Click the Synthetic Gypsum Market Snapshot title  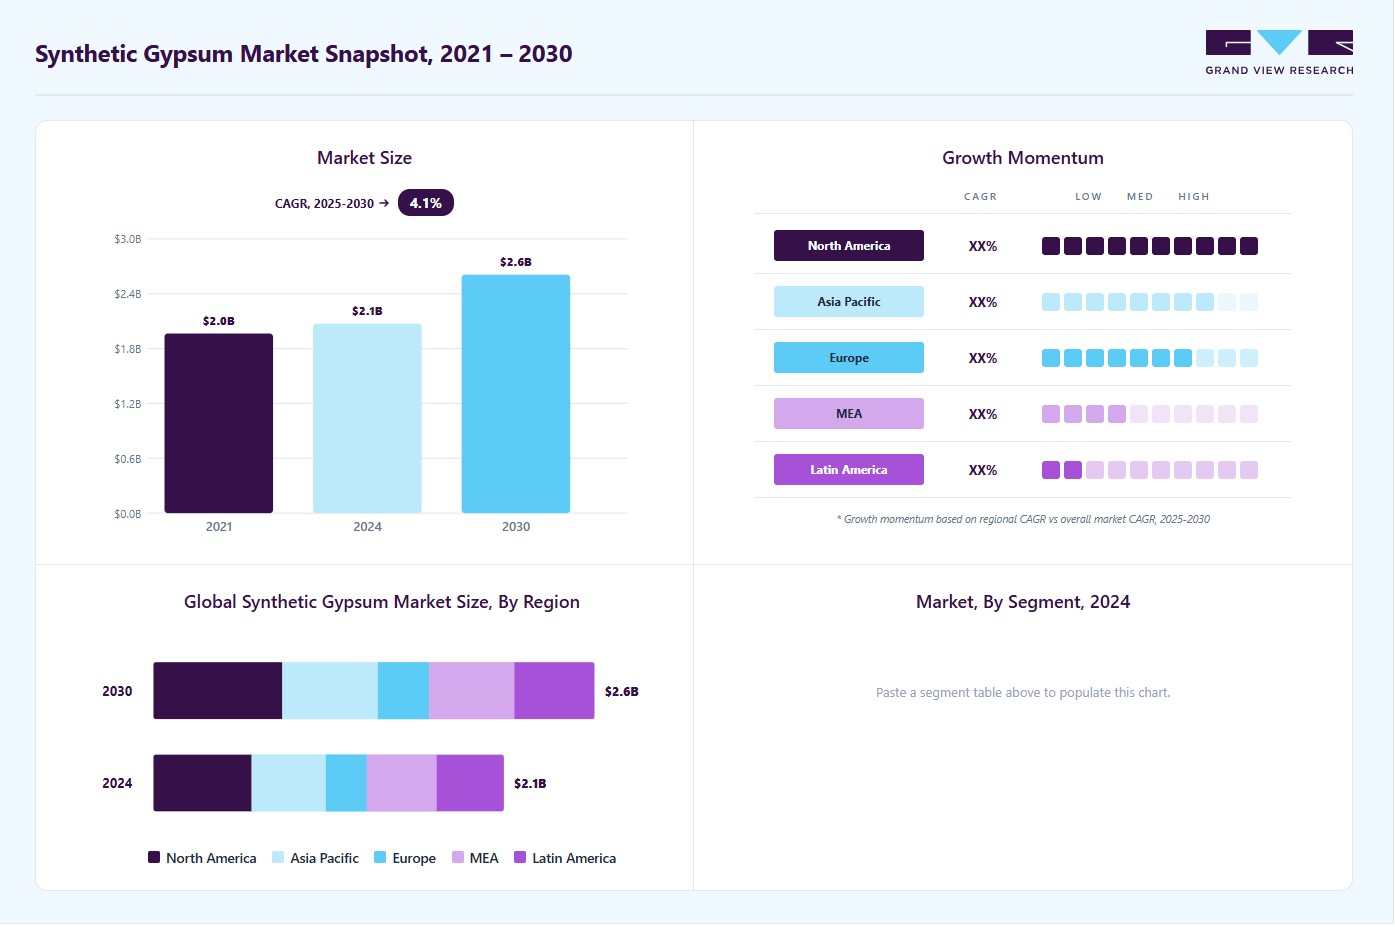pos(304,54)
